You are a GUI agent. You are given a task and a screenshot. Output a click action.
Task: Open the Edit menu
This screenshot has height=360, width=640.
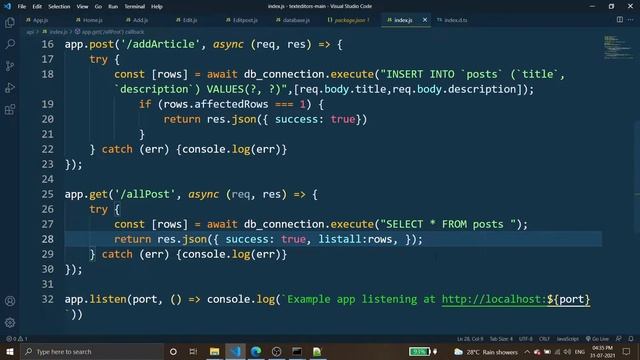coord(37,7)
